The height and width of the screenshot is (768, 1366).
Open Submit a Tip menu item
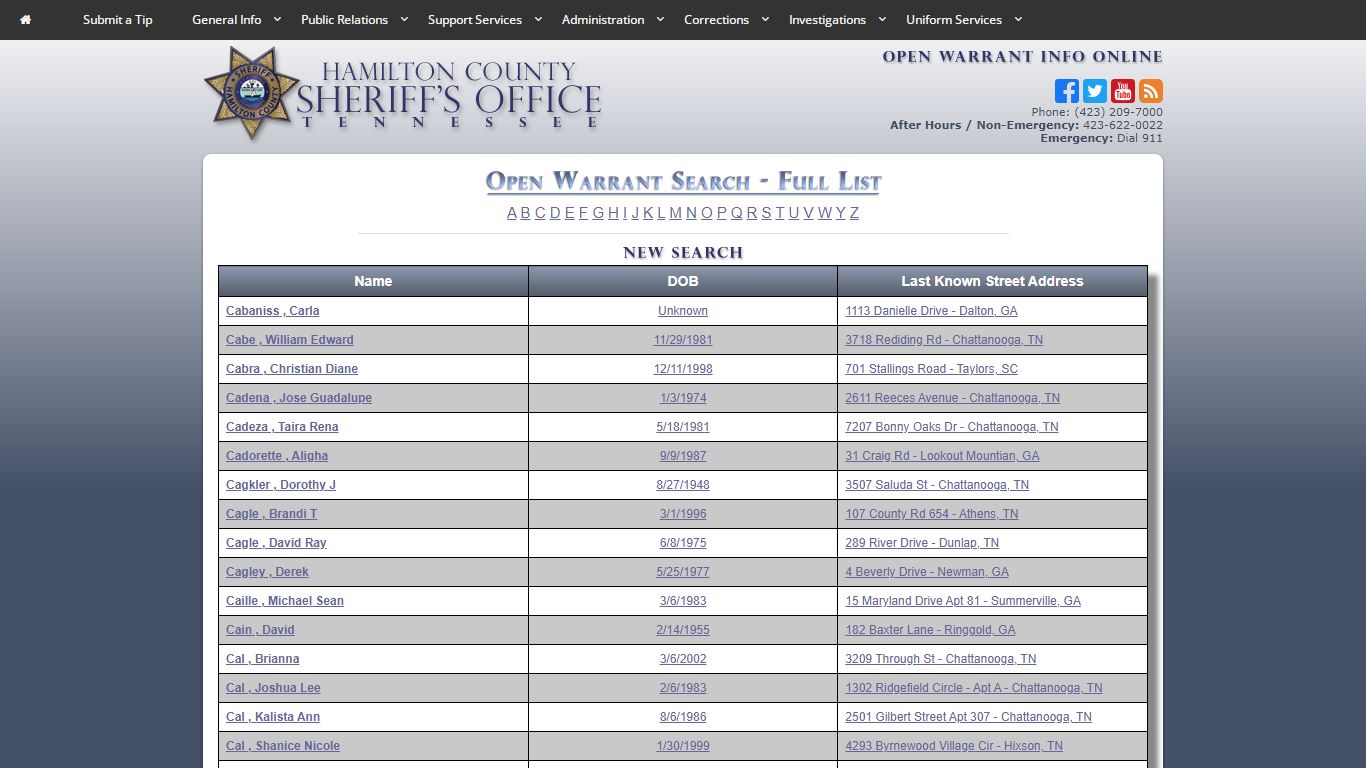[118, 19]
